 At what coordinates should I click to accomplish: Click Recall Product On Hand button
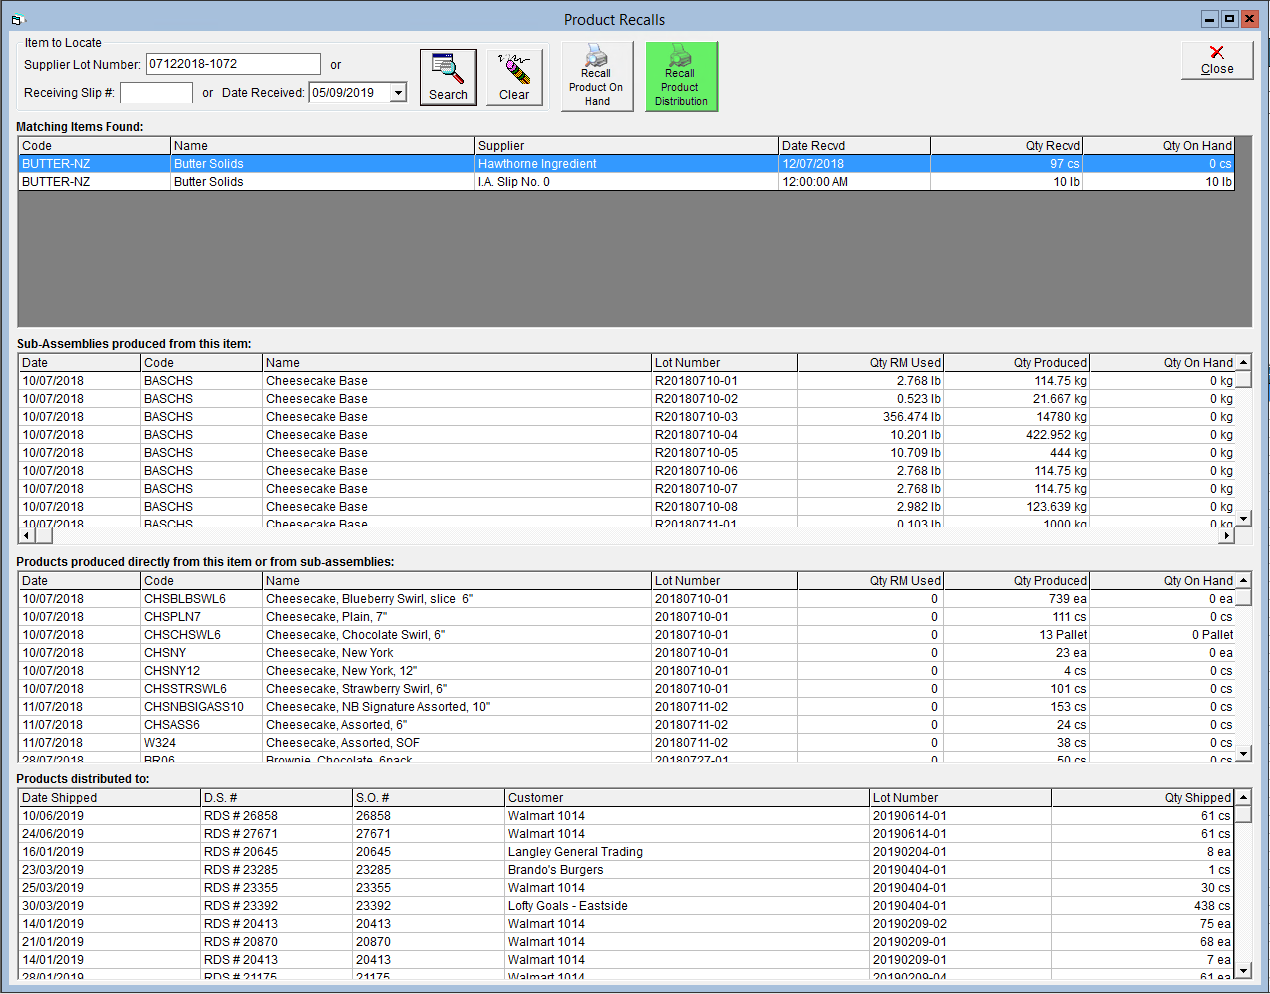coord(597,76)
